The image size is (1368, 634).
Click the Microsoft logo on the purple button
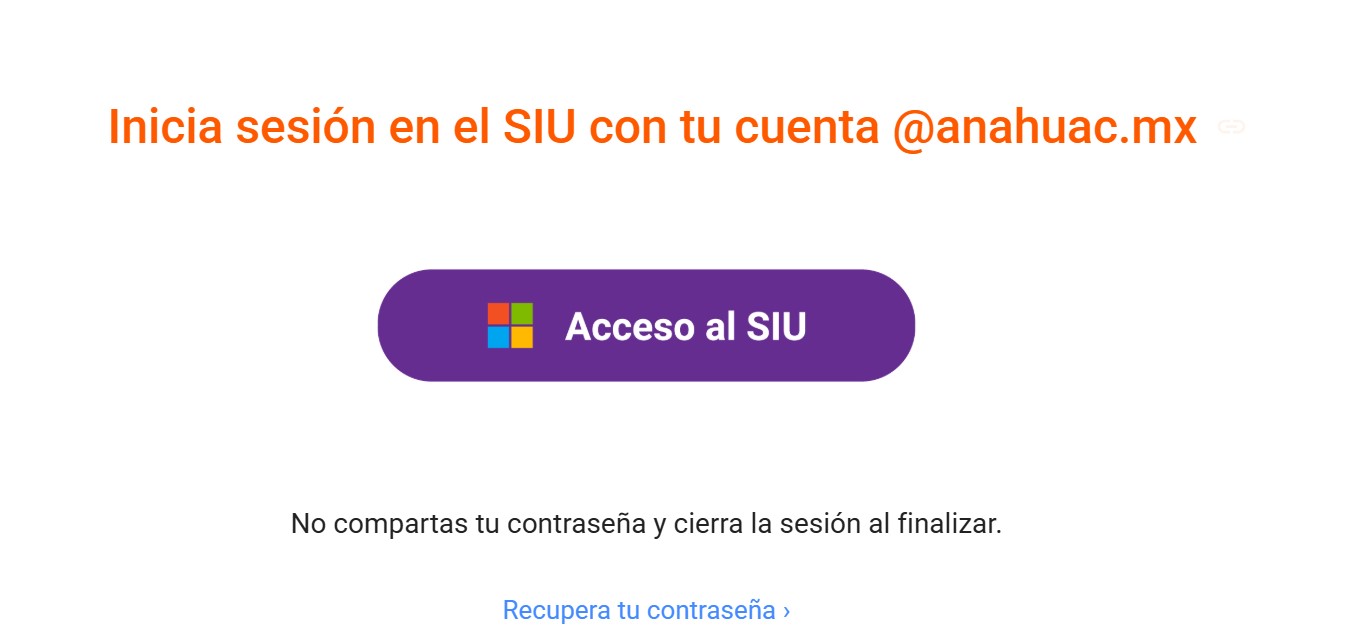(510, 325)
